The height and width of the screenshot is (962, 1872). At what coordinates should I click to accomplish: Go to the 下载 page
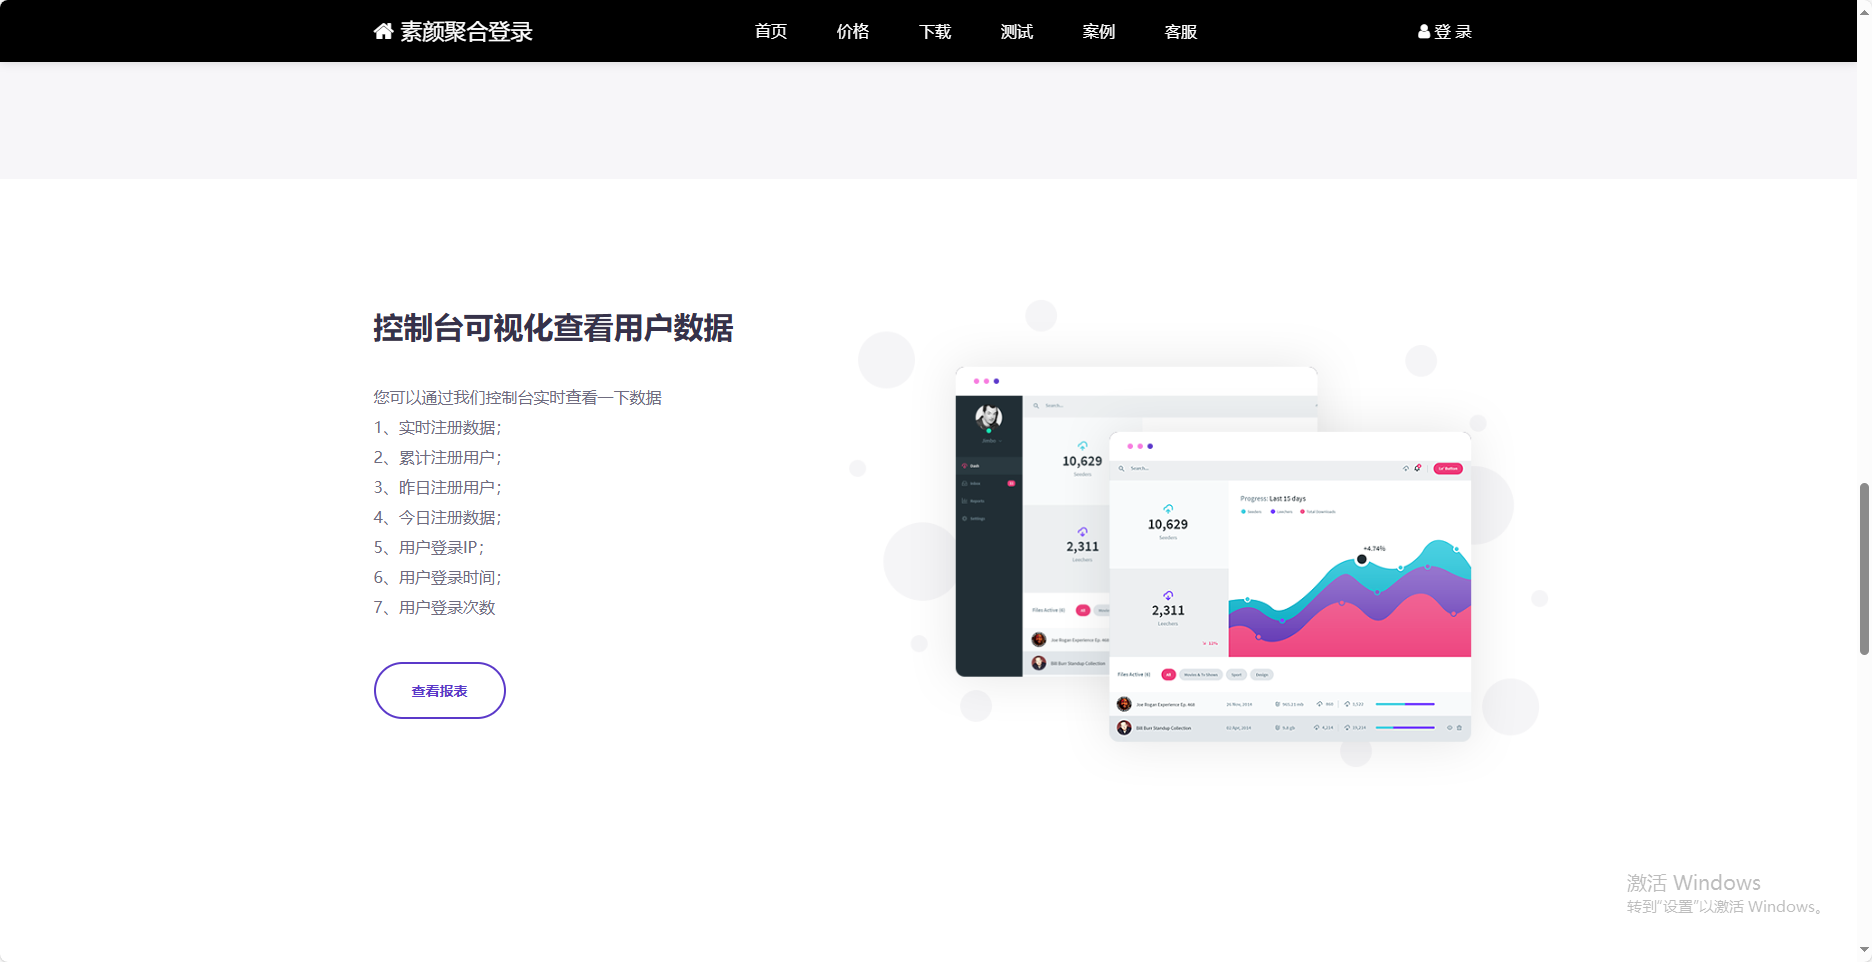[934, 32]
